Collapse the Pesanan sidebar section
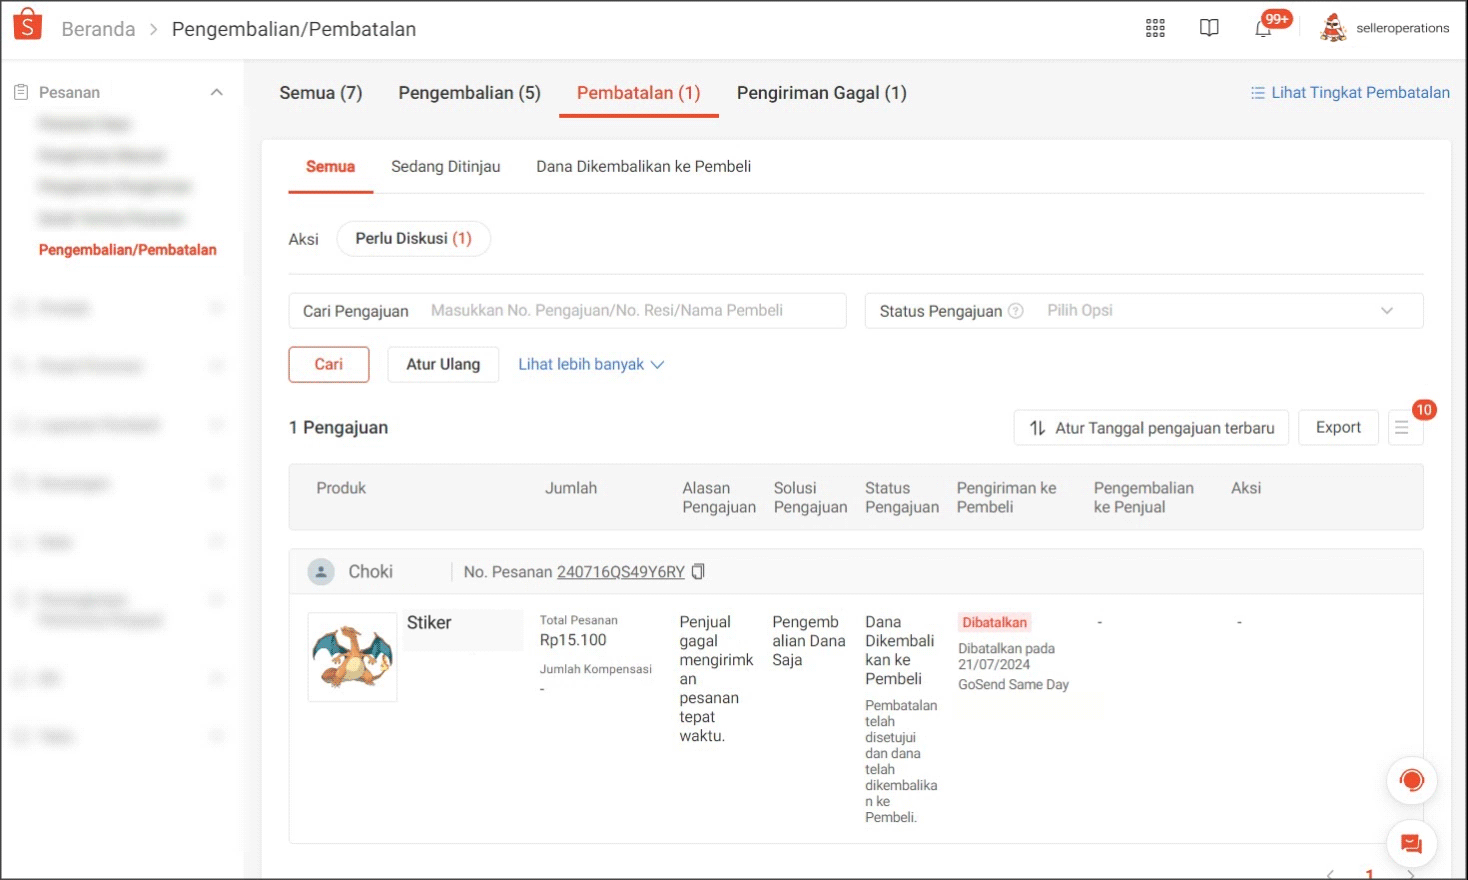1468x880 pixels. (x=216, y=92)
